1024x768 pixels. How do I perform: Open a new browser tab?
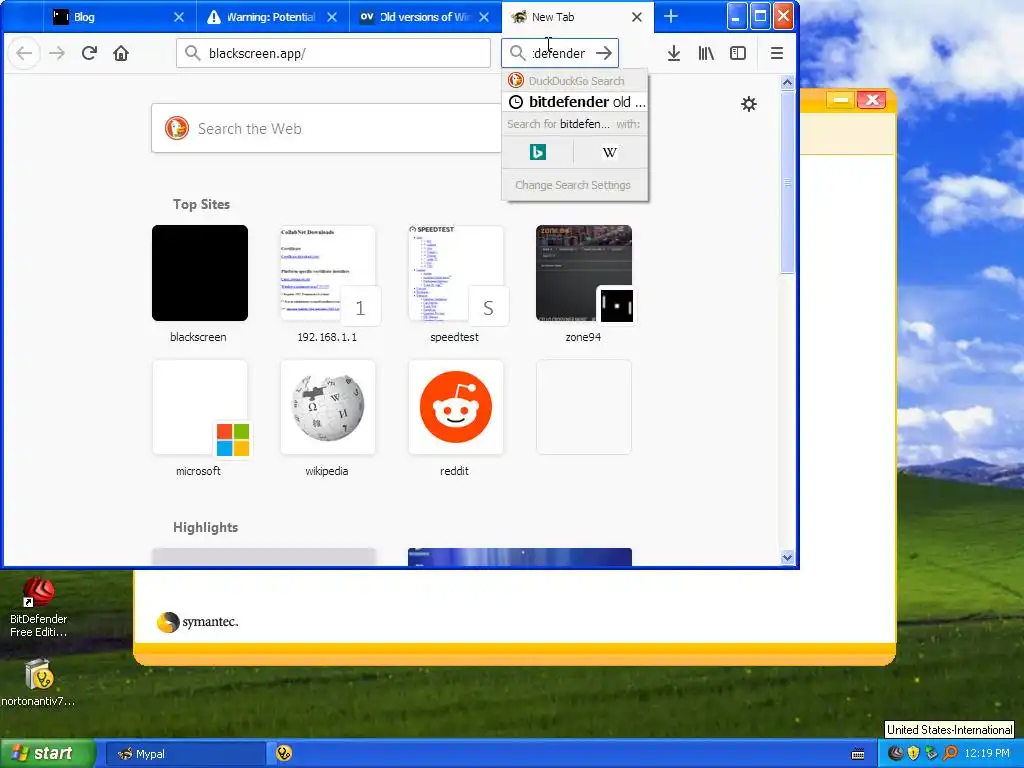(671, 17)
